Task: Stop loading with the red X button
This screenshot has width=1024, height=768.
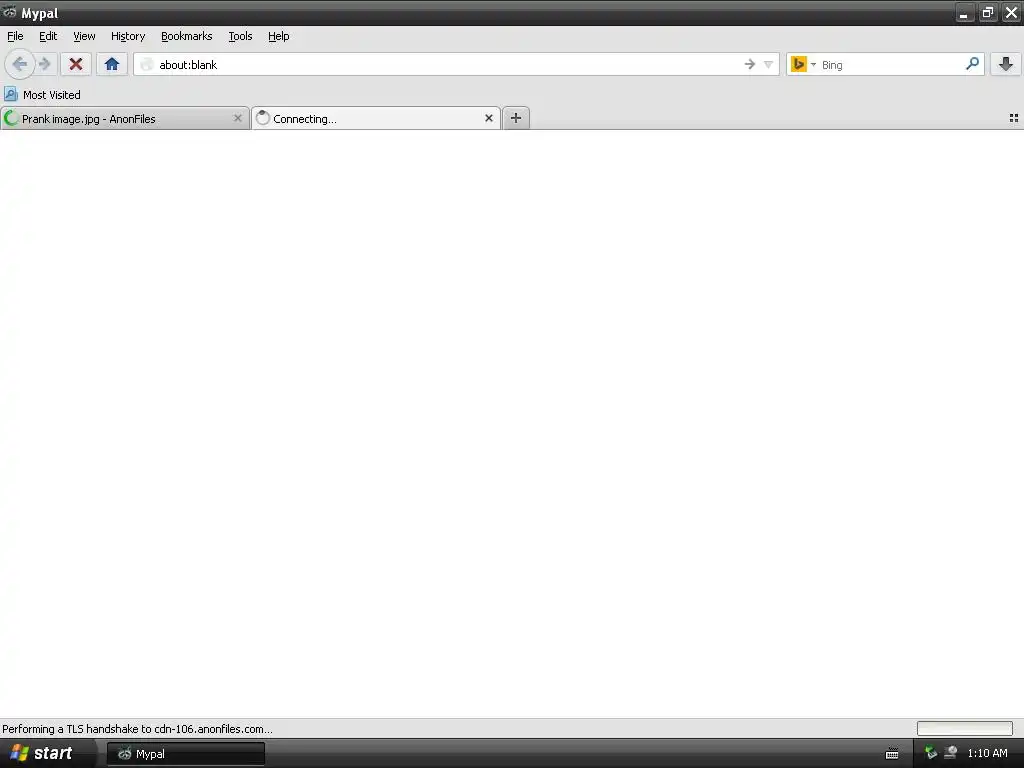Action: (x=76, y=64)
